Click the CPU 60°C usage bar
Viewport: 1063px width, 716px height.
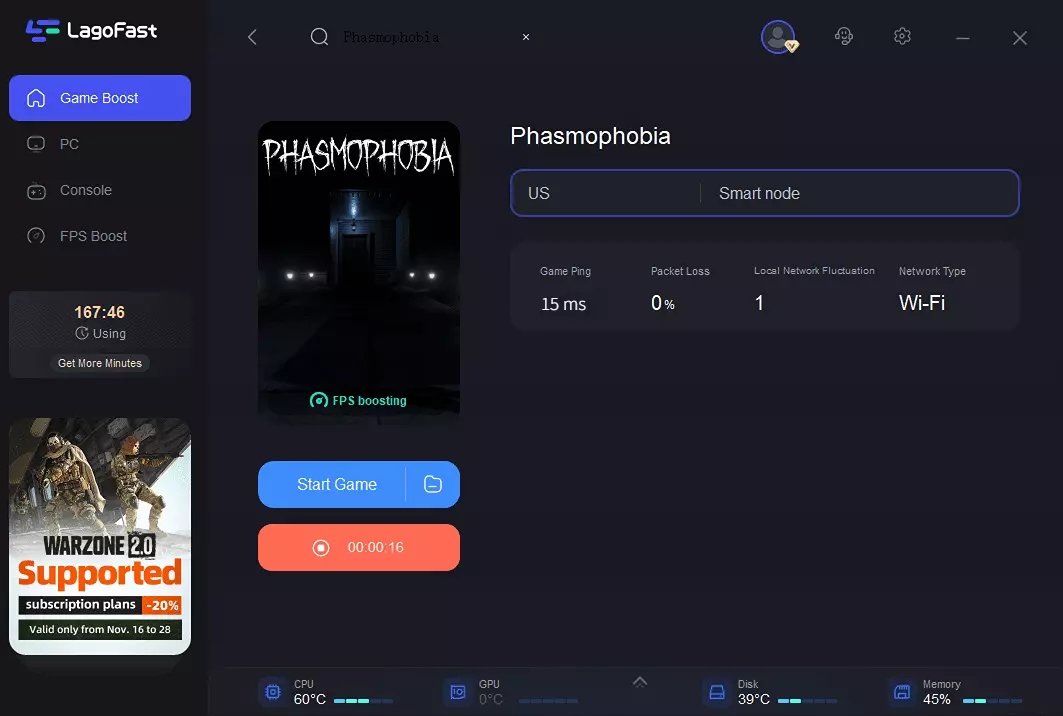(363, 700)
